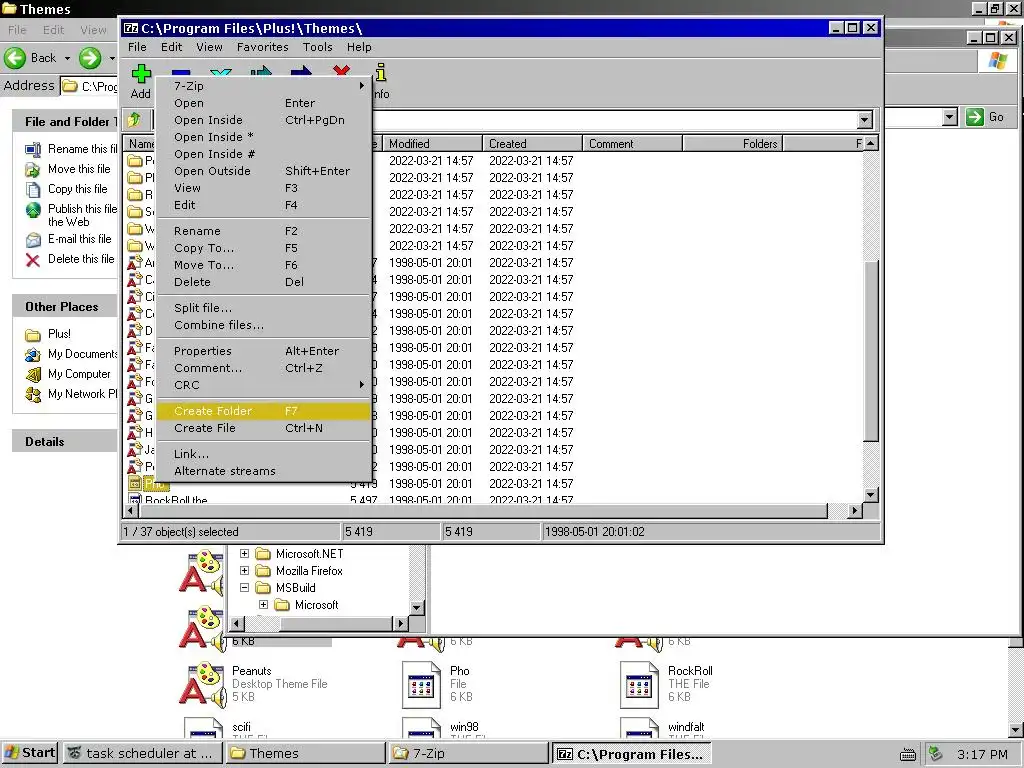Click the Details panel header
This screenshot has width=1024, height=768.
[x=65, y=441]
